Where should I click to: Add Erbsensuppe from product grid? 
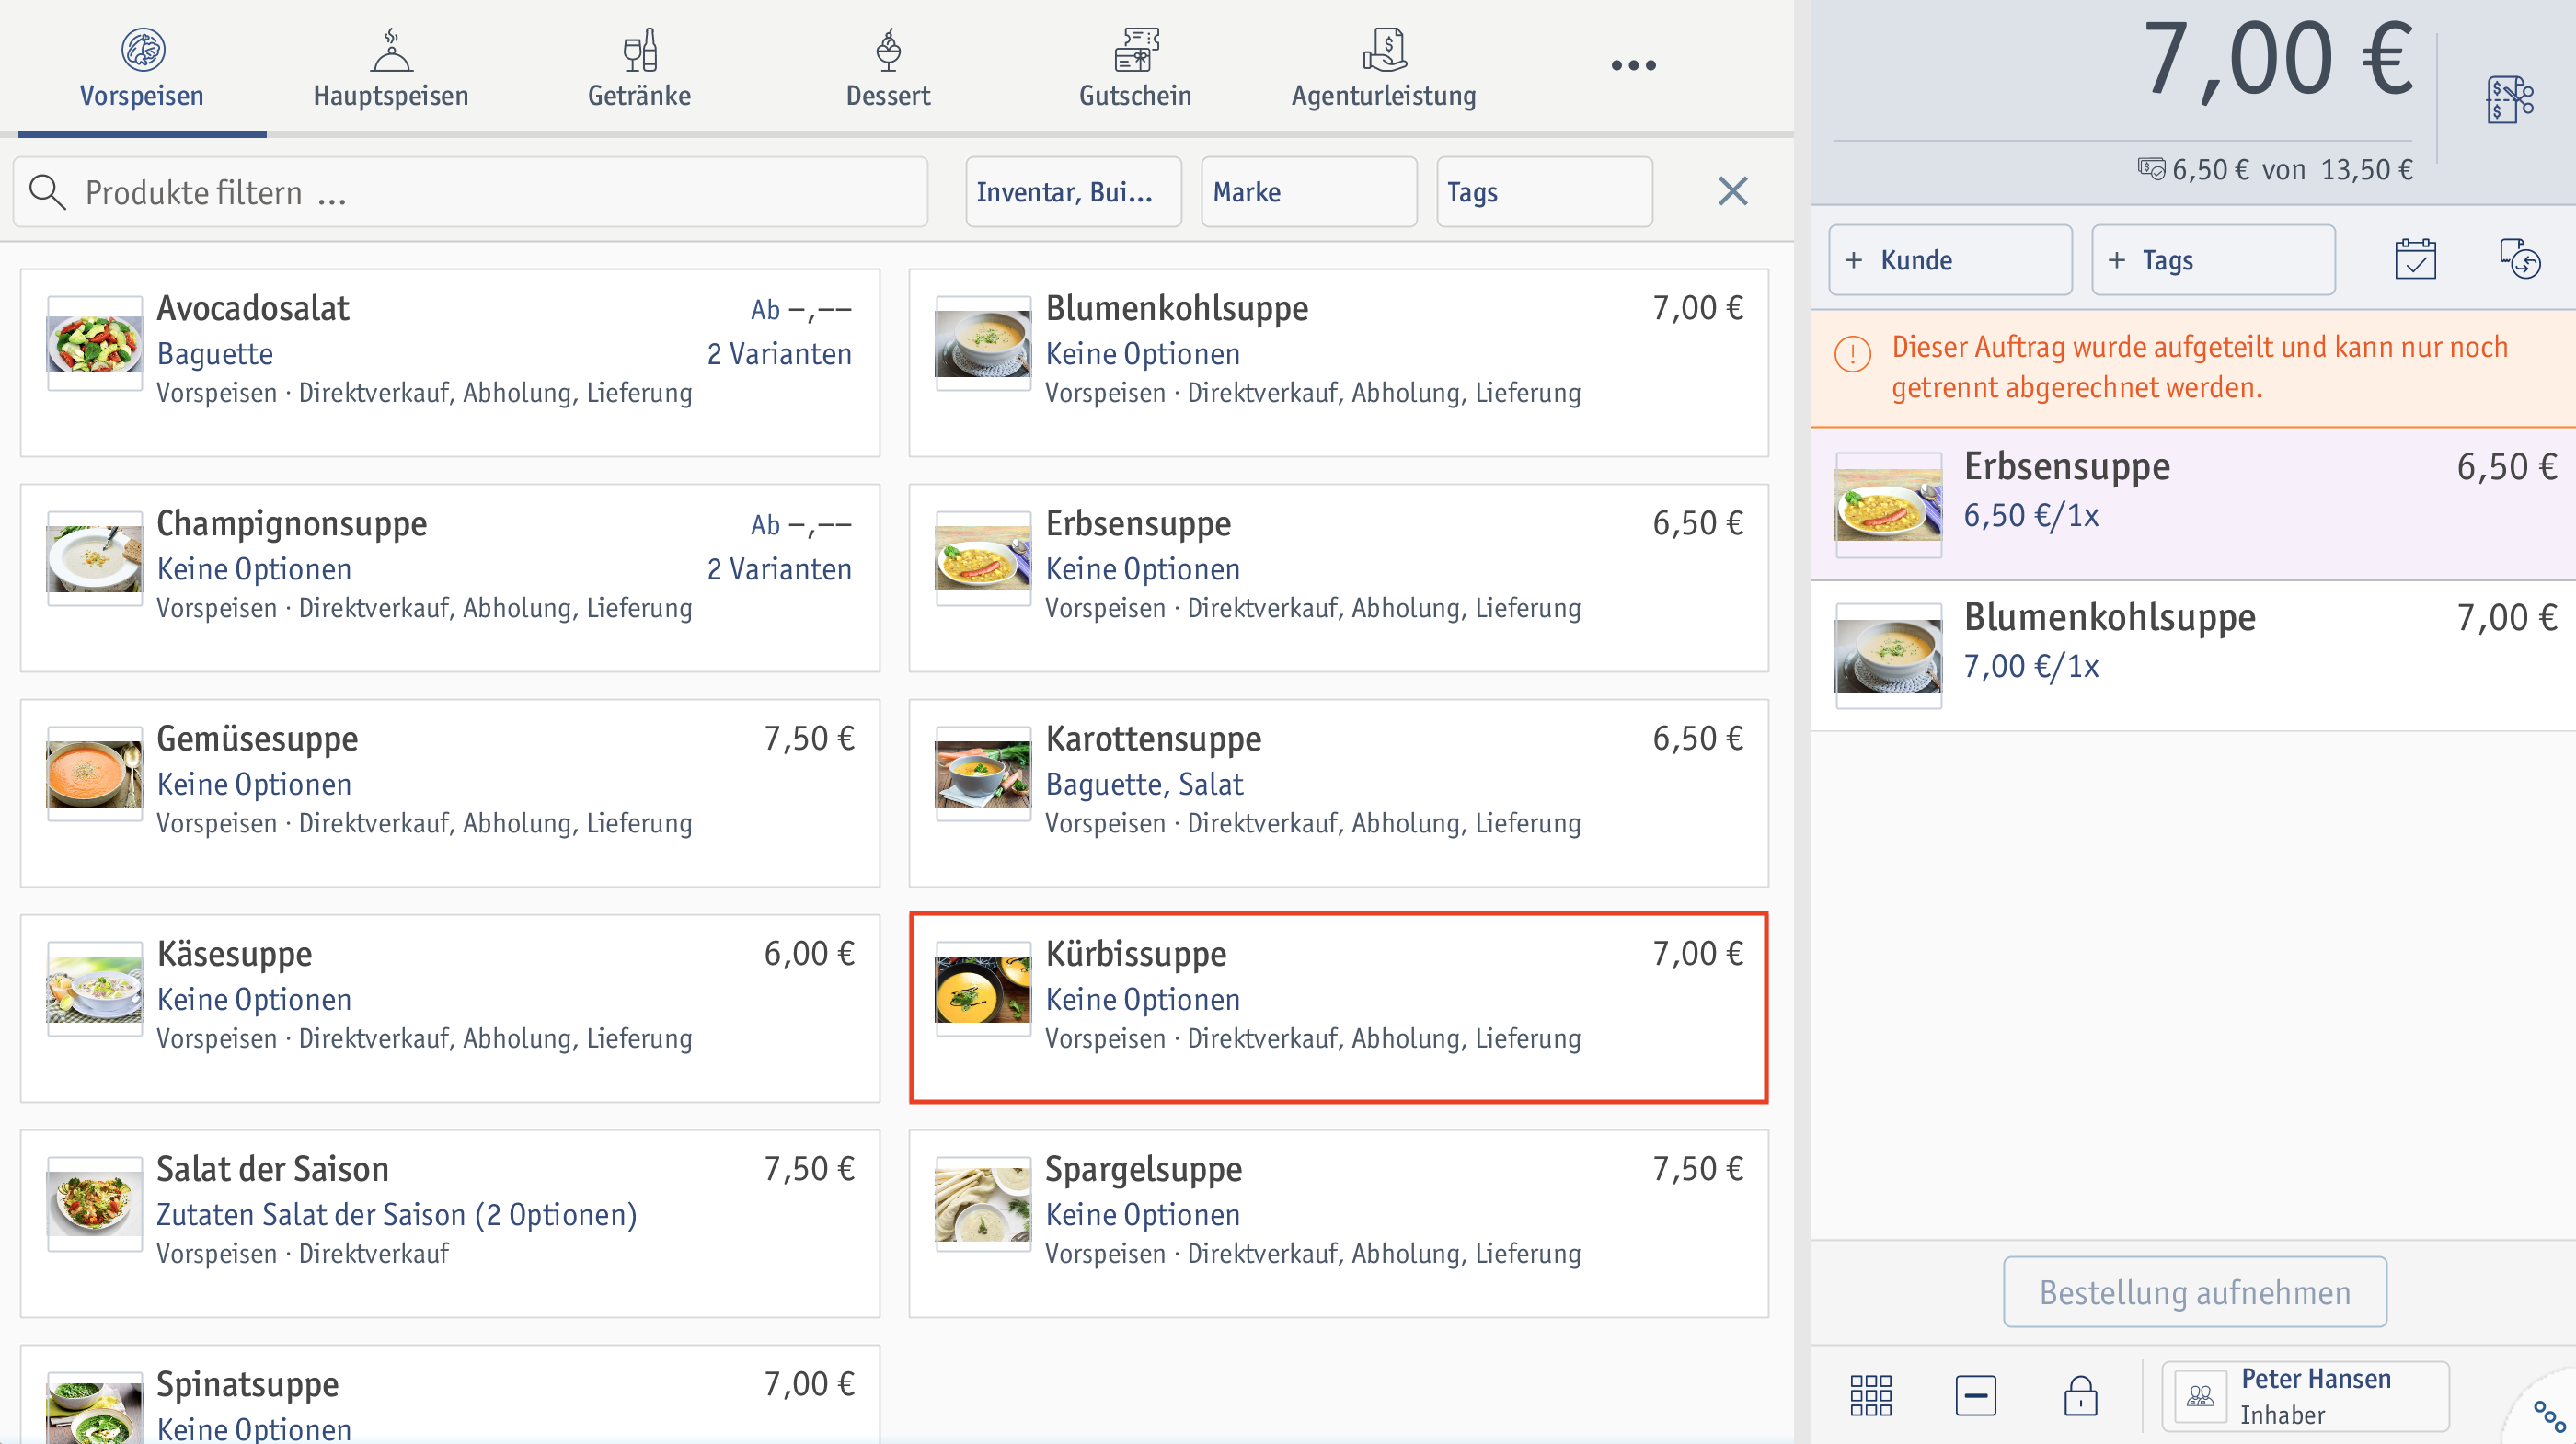(1338, 578)
